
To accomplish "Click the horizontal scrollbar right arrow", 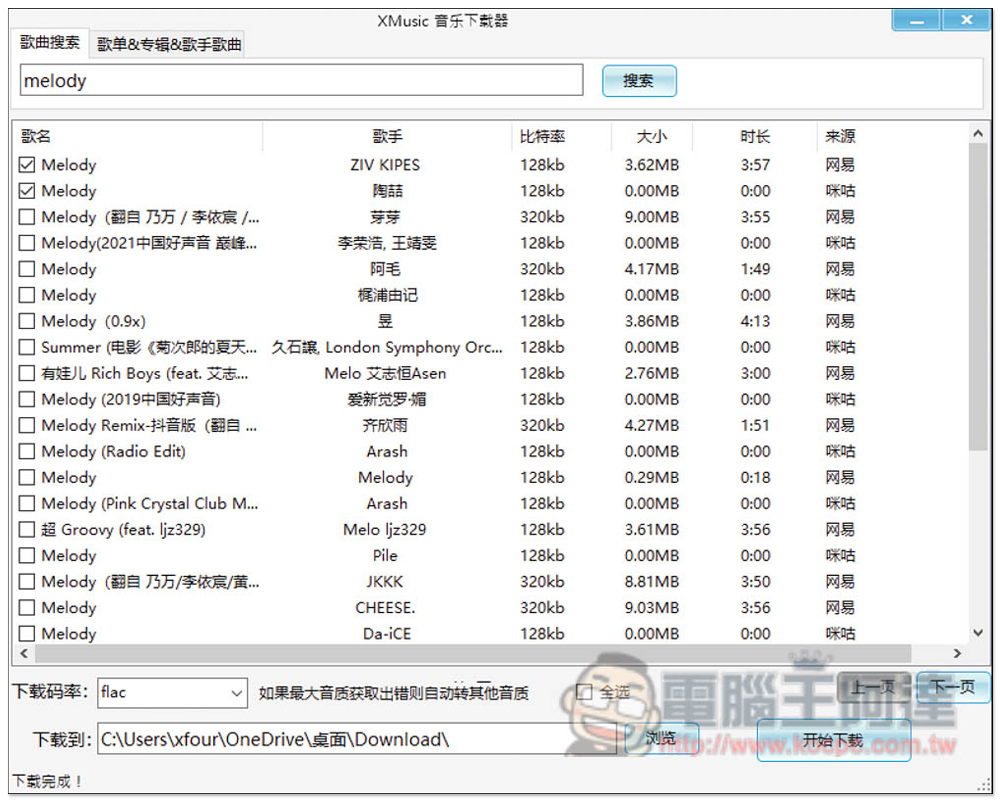I will pyautogui.click(x=957, y=654).
